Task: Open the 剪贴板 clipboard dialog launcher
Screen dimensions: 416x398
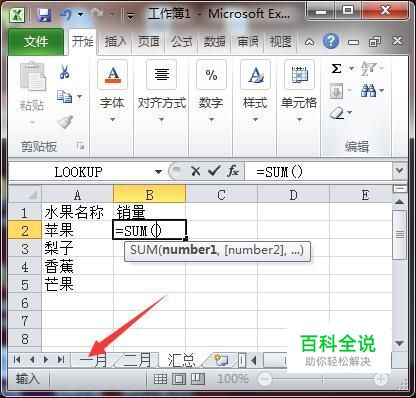Action: click(81, 146)
